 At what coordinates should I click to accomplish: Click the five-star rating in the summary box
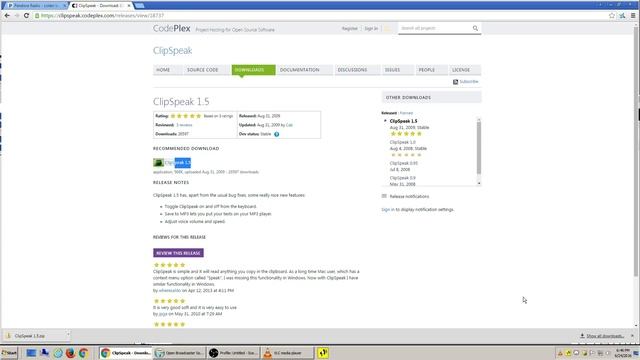[186, 116]
